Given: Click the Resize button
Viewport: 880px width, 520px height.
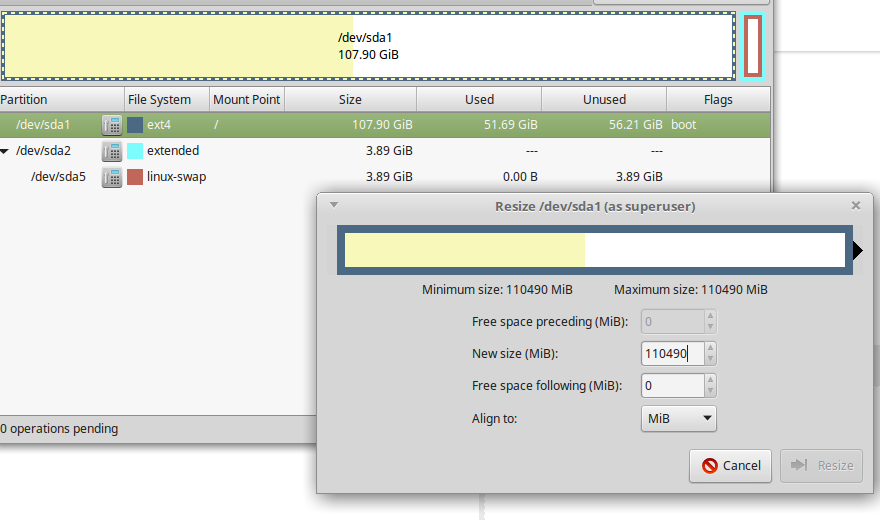Looking at the screenshot, I should 821,466.
